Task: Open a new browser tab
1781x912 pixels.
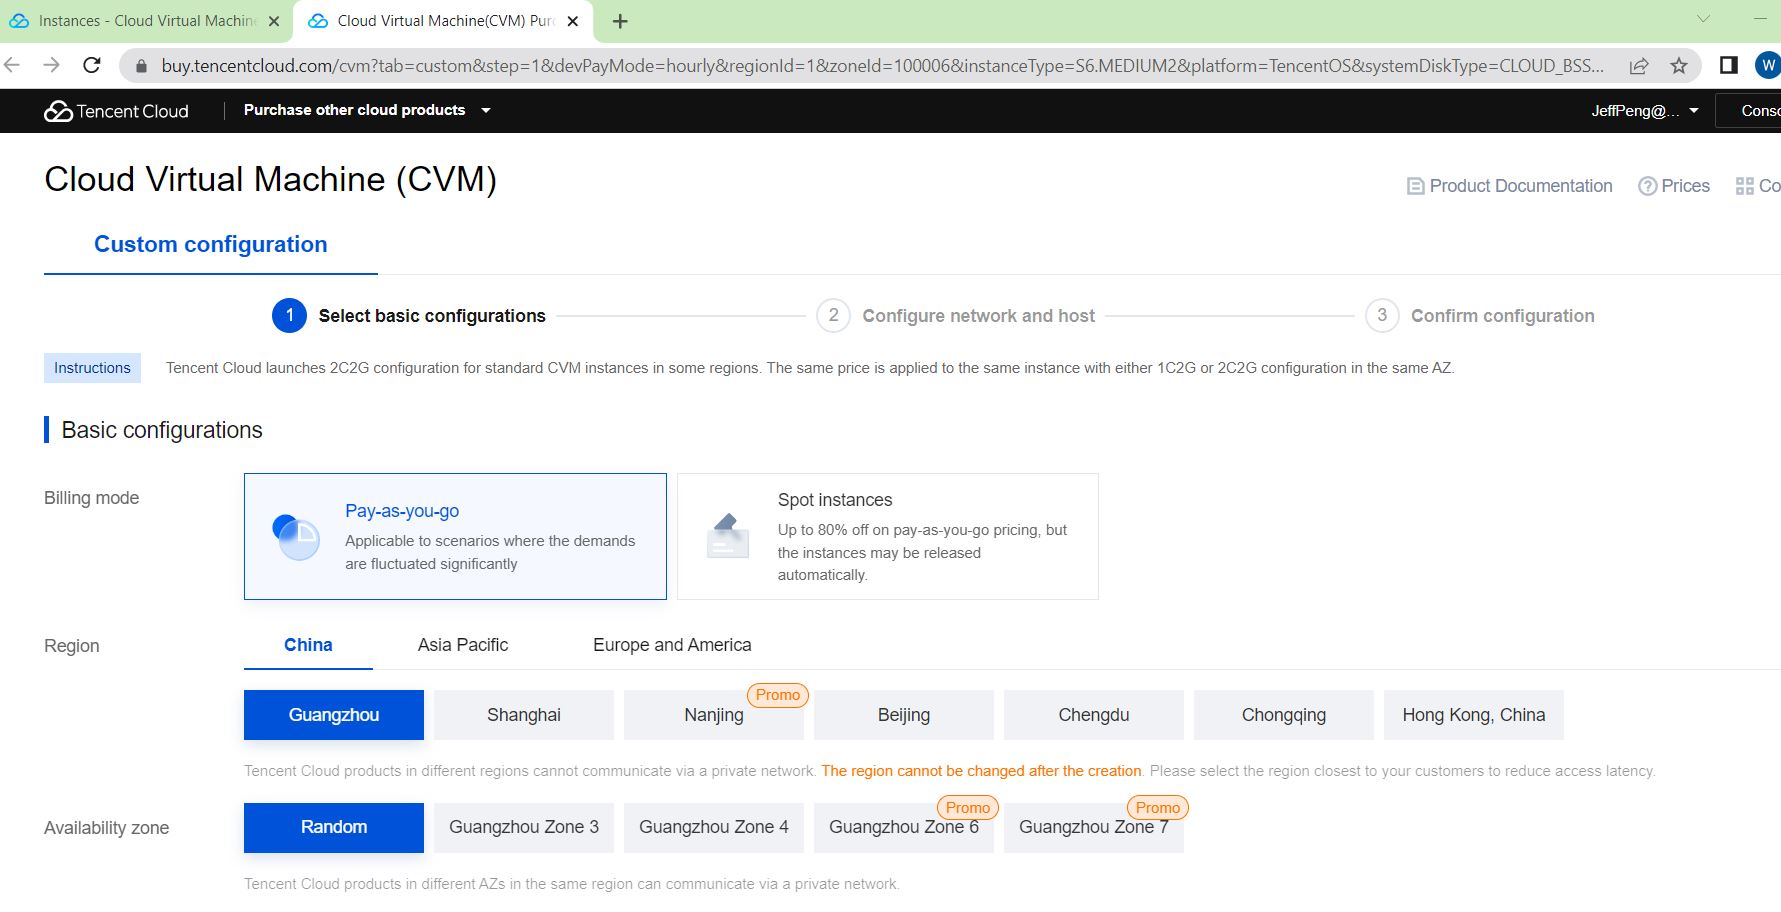Action: point(620,21)
